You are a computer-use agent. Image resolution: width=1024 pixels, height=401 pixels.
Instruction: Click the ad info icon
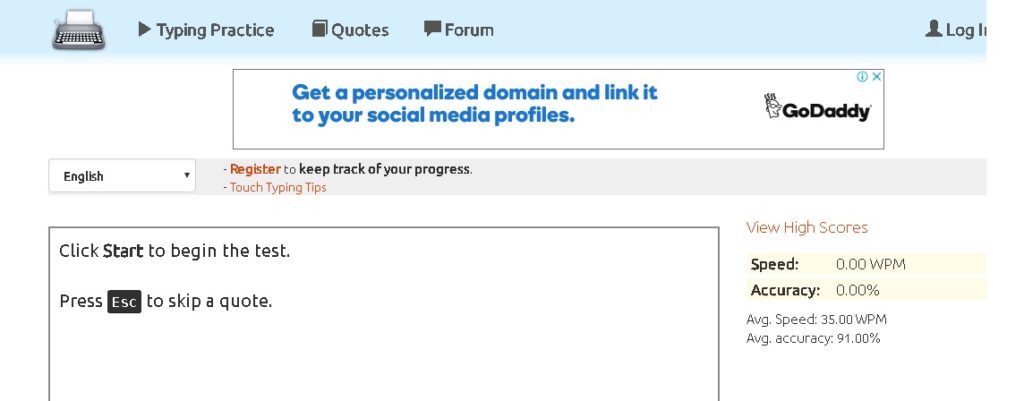(862, 76)
